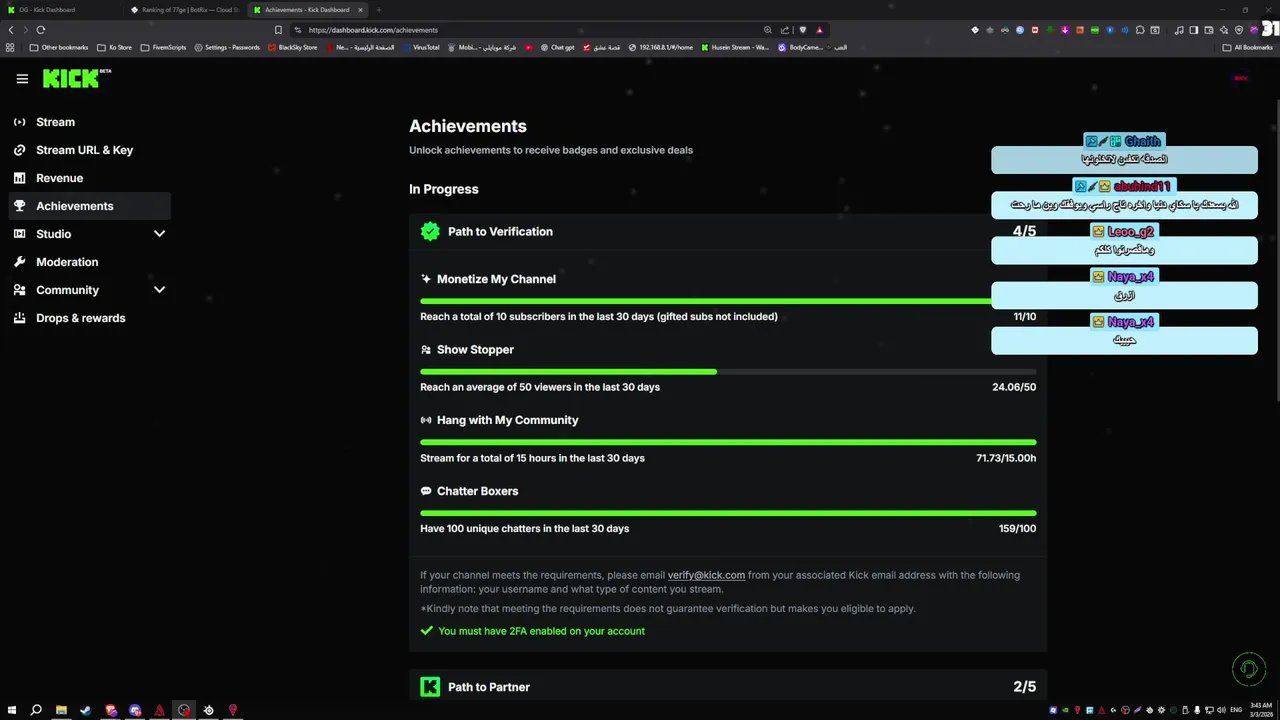Click the verify@kick.com email link
The width and height of the screenshot is (1280, 720).
click(x=706, y=575)
